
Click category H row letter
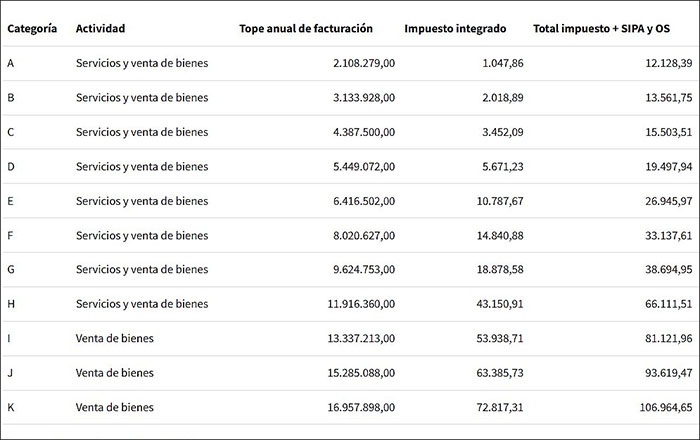pyautogui.click(x=11, y=304)
